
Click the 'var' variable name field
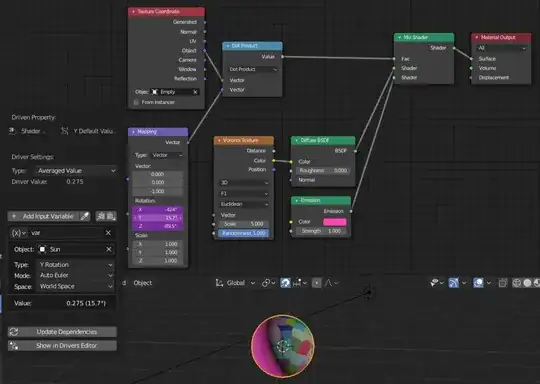tap(66, 233)
